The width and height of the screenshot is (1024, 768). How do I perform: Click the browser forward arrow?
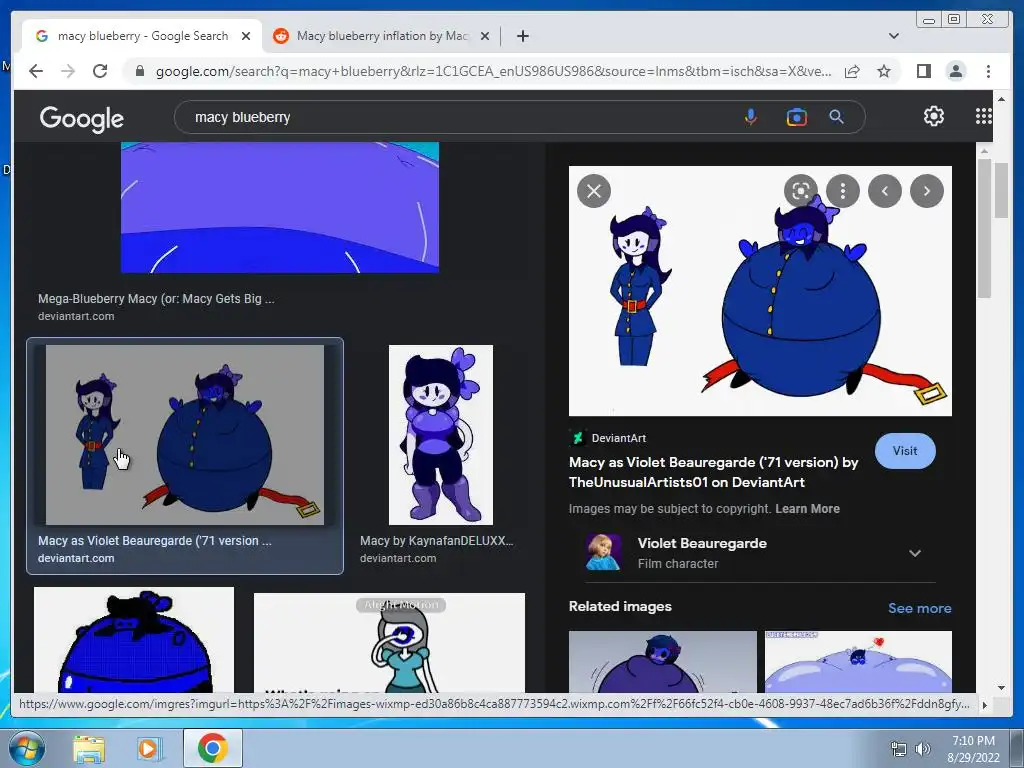coord(68,71)
